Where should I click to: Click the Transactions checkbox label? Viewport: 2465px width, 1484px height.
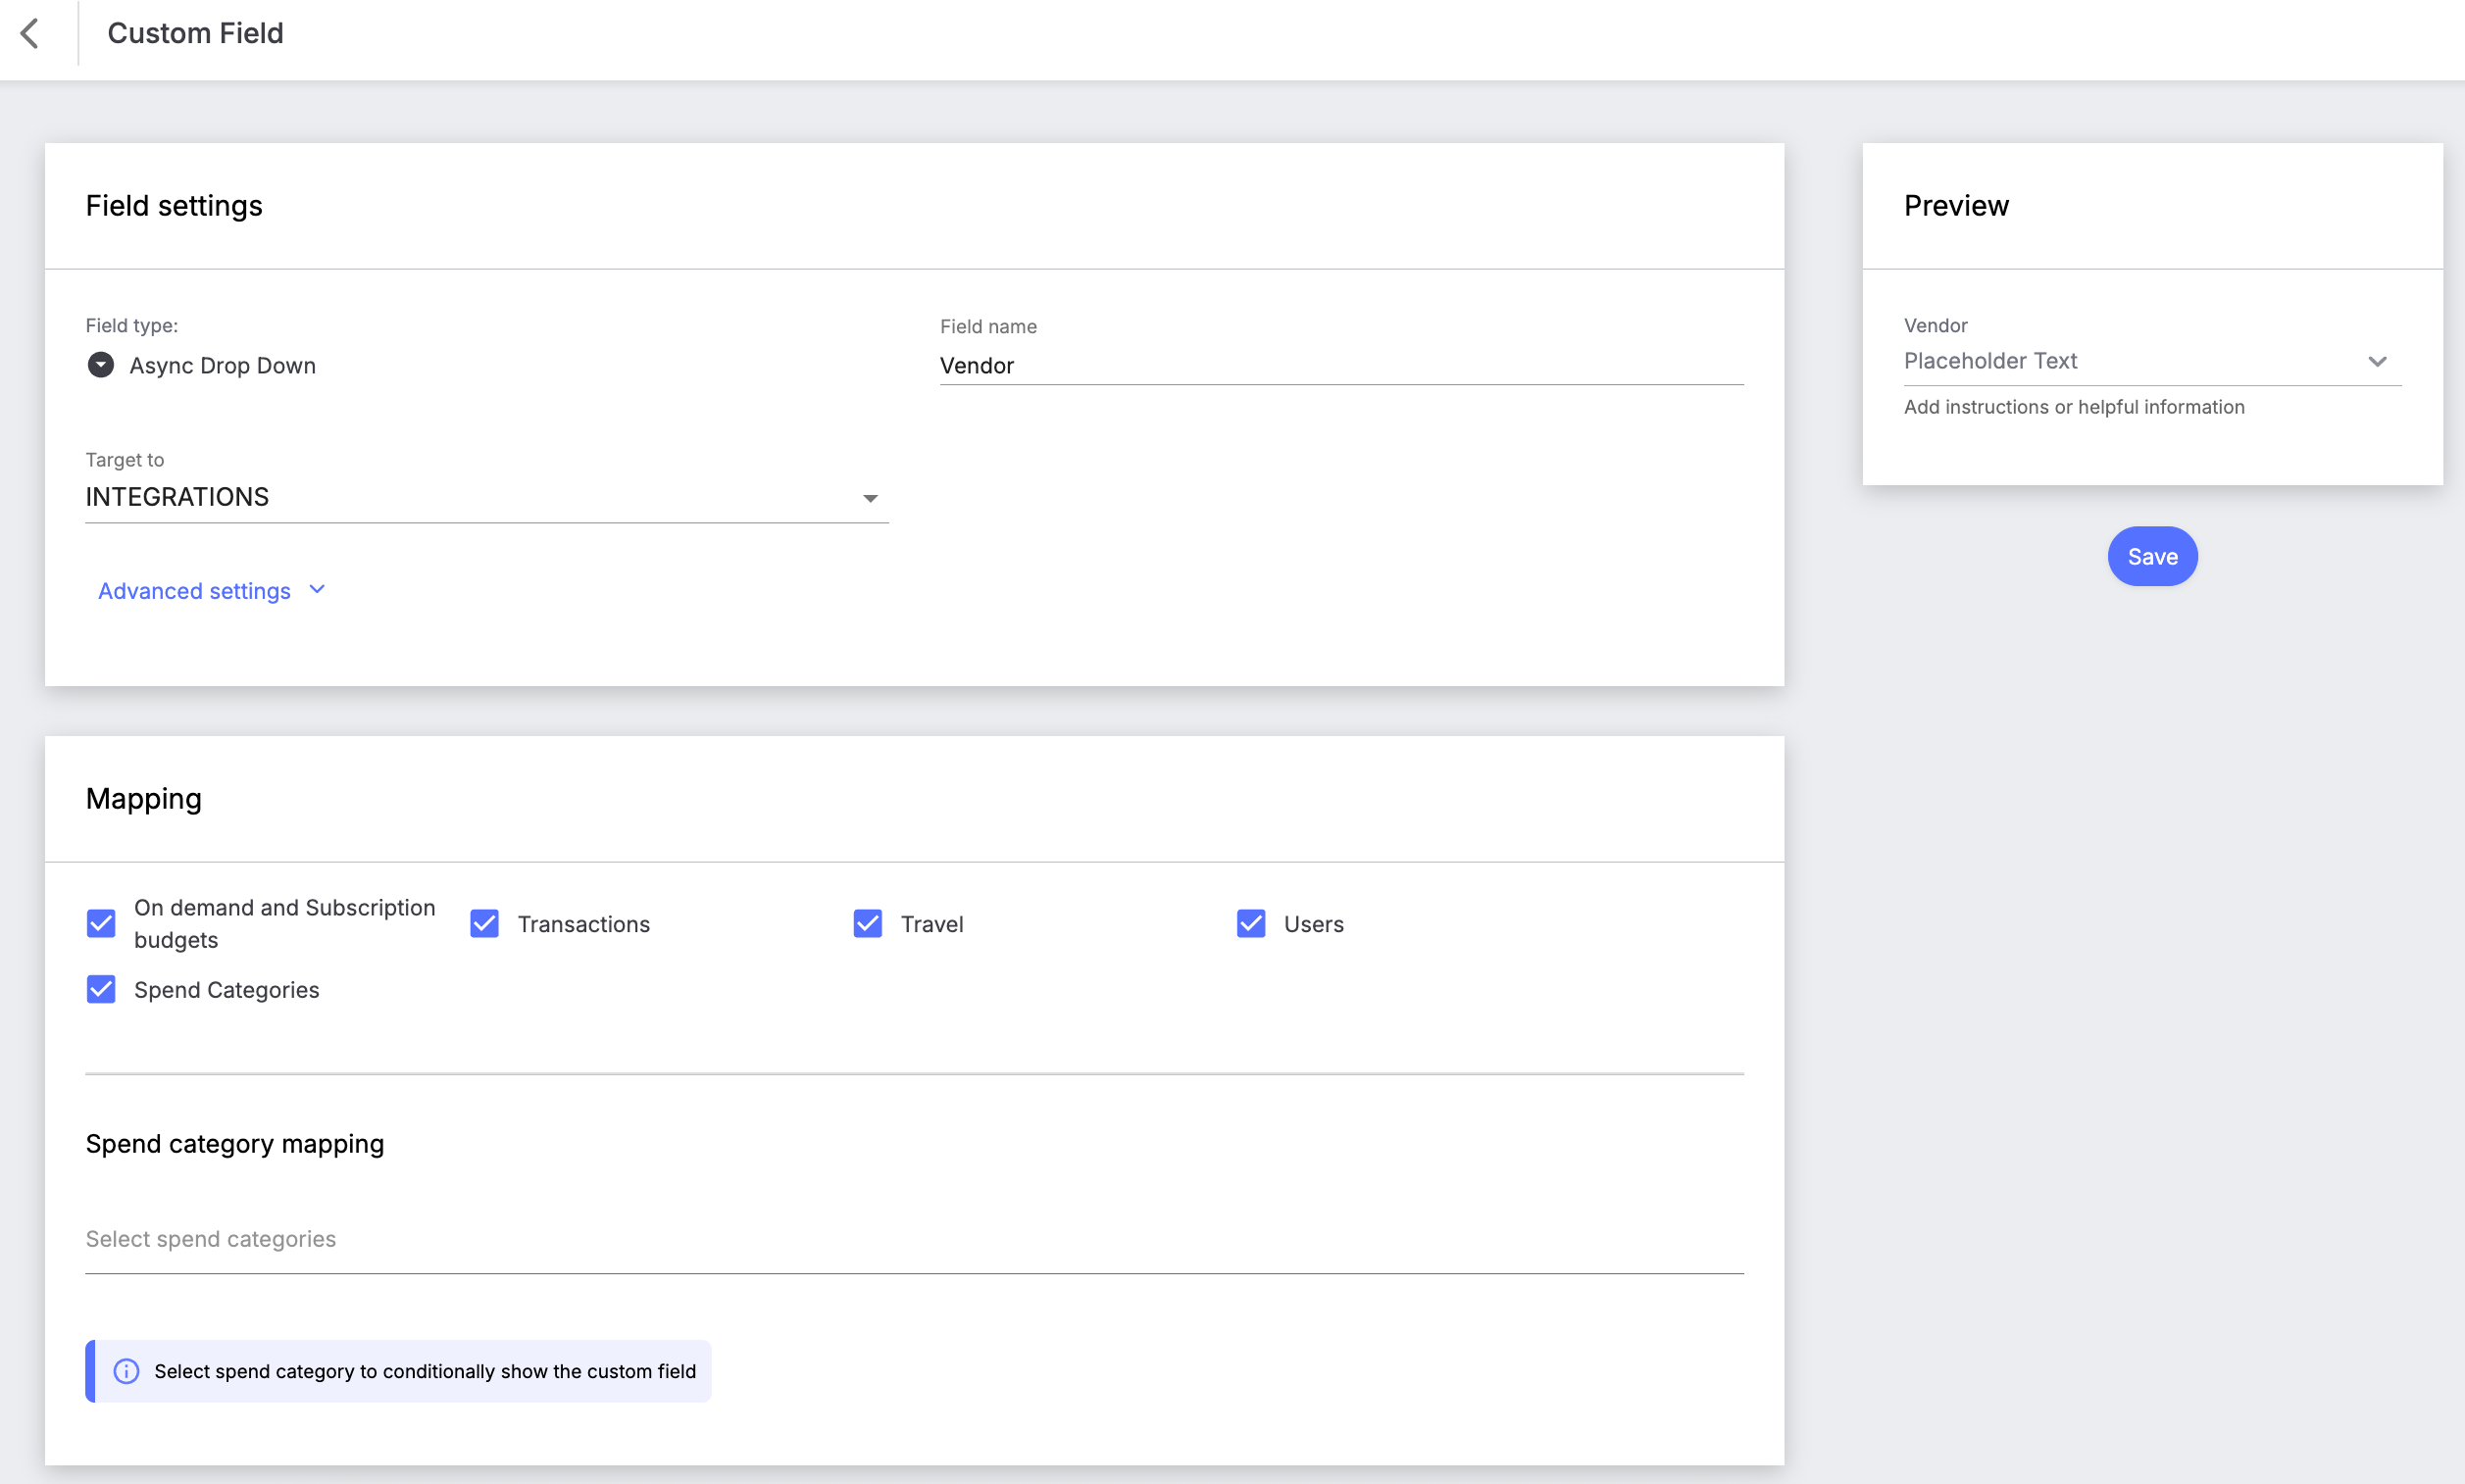(584, 924)
